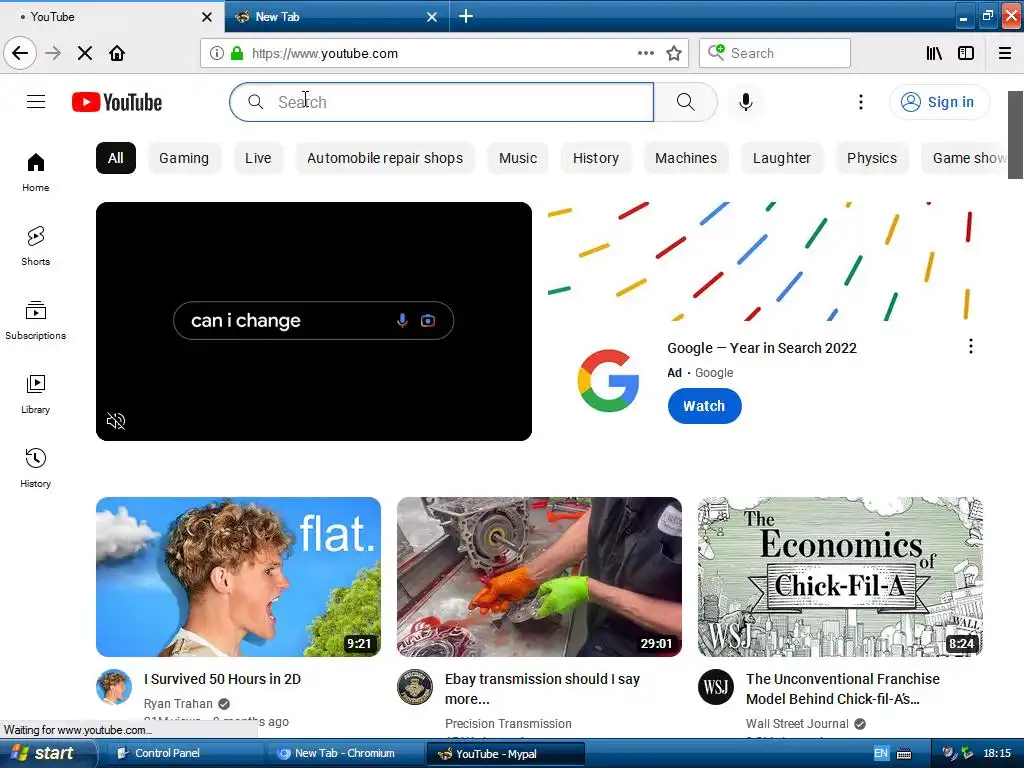
Task: Open Control Panel from the taskbar
Action: [x=184, y=753]
